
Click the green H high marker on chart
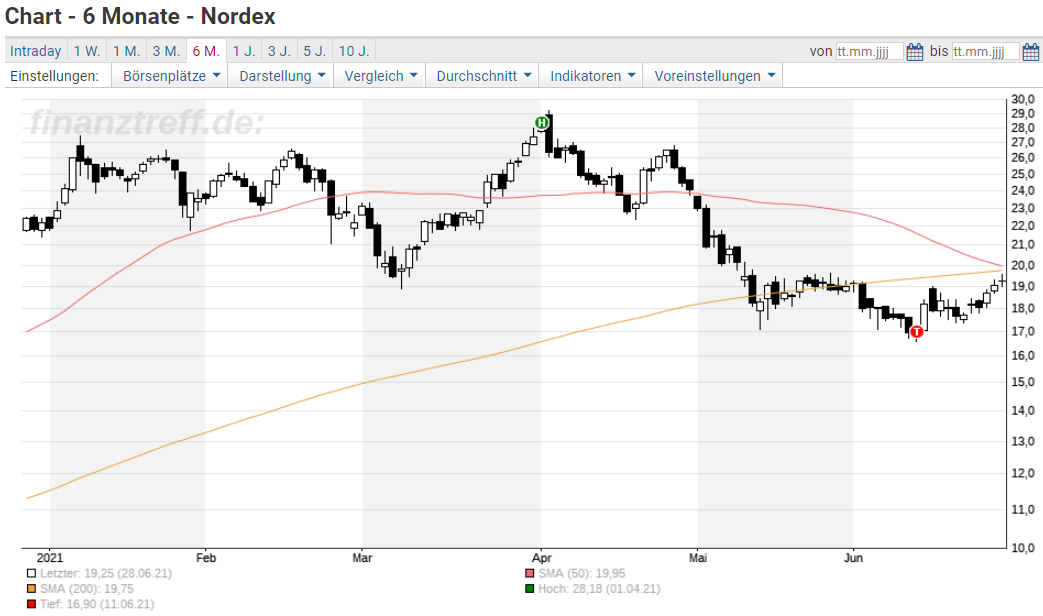541,122
